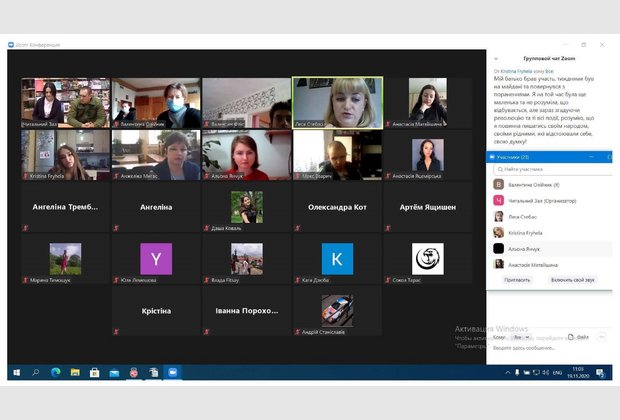
Task: Click the Windows Start button
Action: (16, 372)
